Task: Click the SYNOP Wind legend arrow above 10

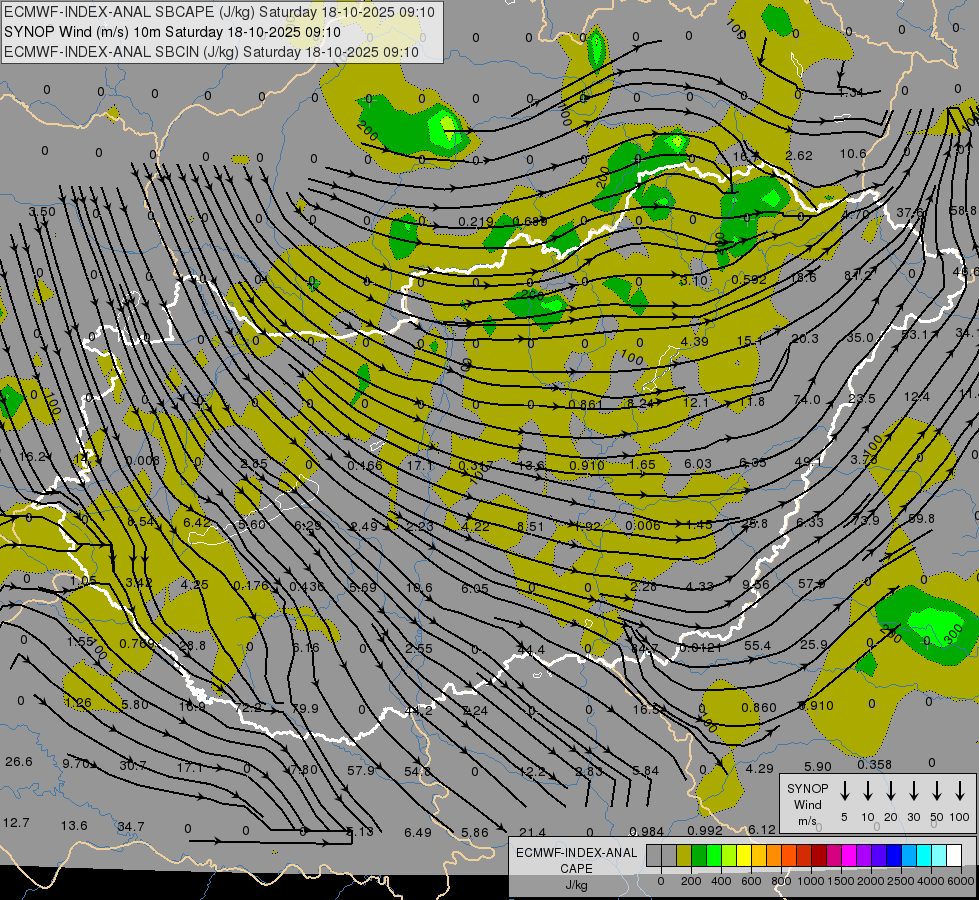Action: (x=867, y=791)
